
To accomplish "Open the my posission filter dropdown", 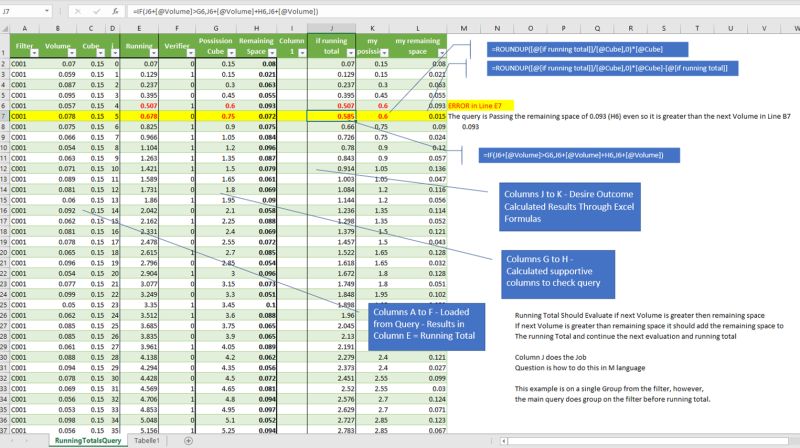I will click(x=384, y=53).
